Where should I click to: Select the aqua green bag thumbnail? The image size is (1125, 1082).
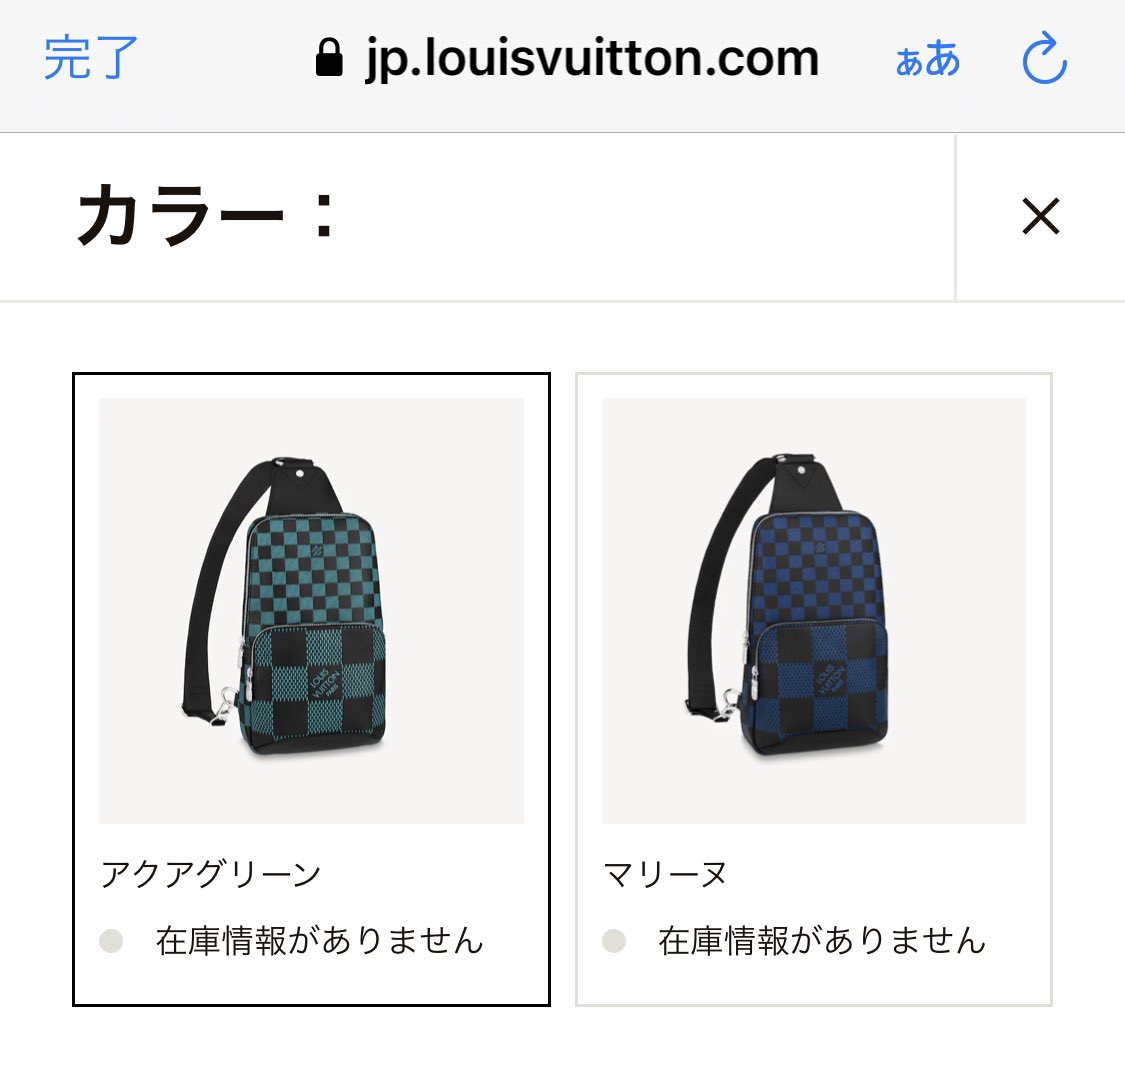[x=311, y=611]
